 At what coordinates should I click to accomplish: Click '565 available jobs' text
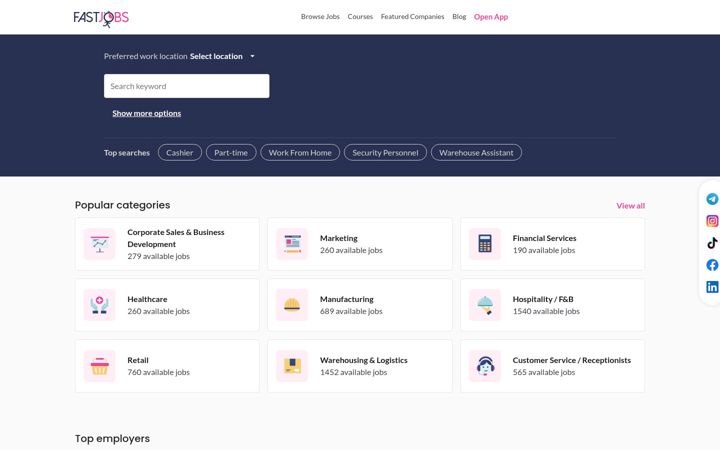click(544, 372)
